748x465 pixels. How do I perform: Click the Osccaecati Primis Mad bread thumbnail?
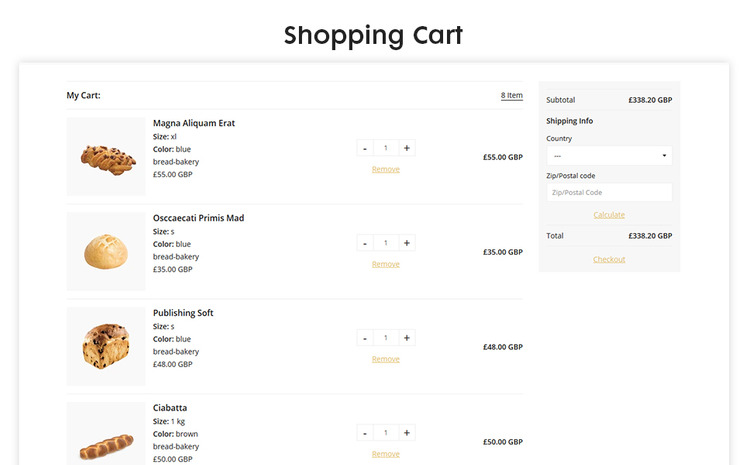[106, 252]
